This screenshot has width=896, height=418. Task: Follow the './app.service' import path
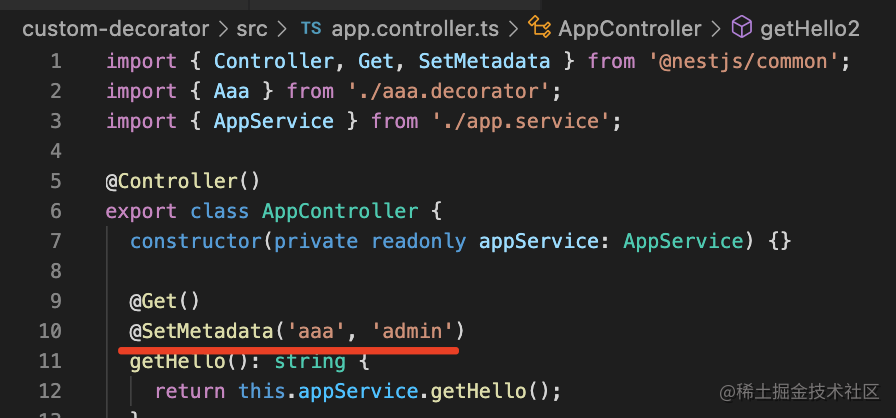pyautogui.click(x=526, y=122)
